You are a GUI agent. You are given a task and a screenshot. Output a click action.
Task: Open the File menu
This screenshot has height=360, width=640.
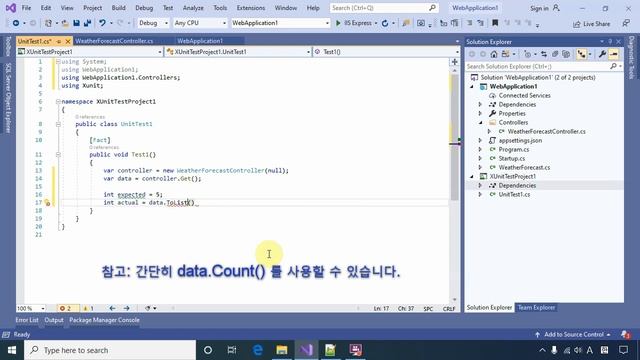(x=26, y=8)
